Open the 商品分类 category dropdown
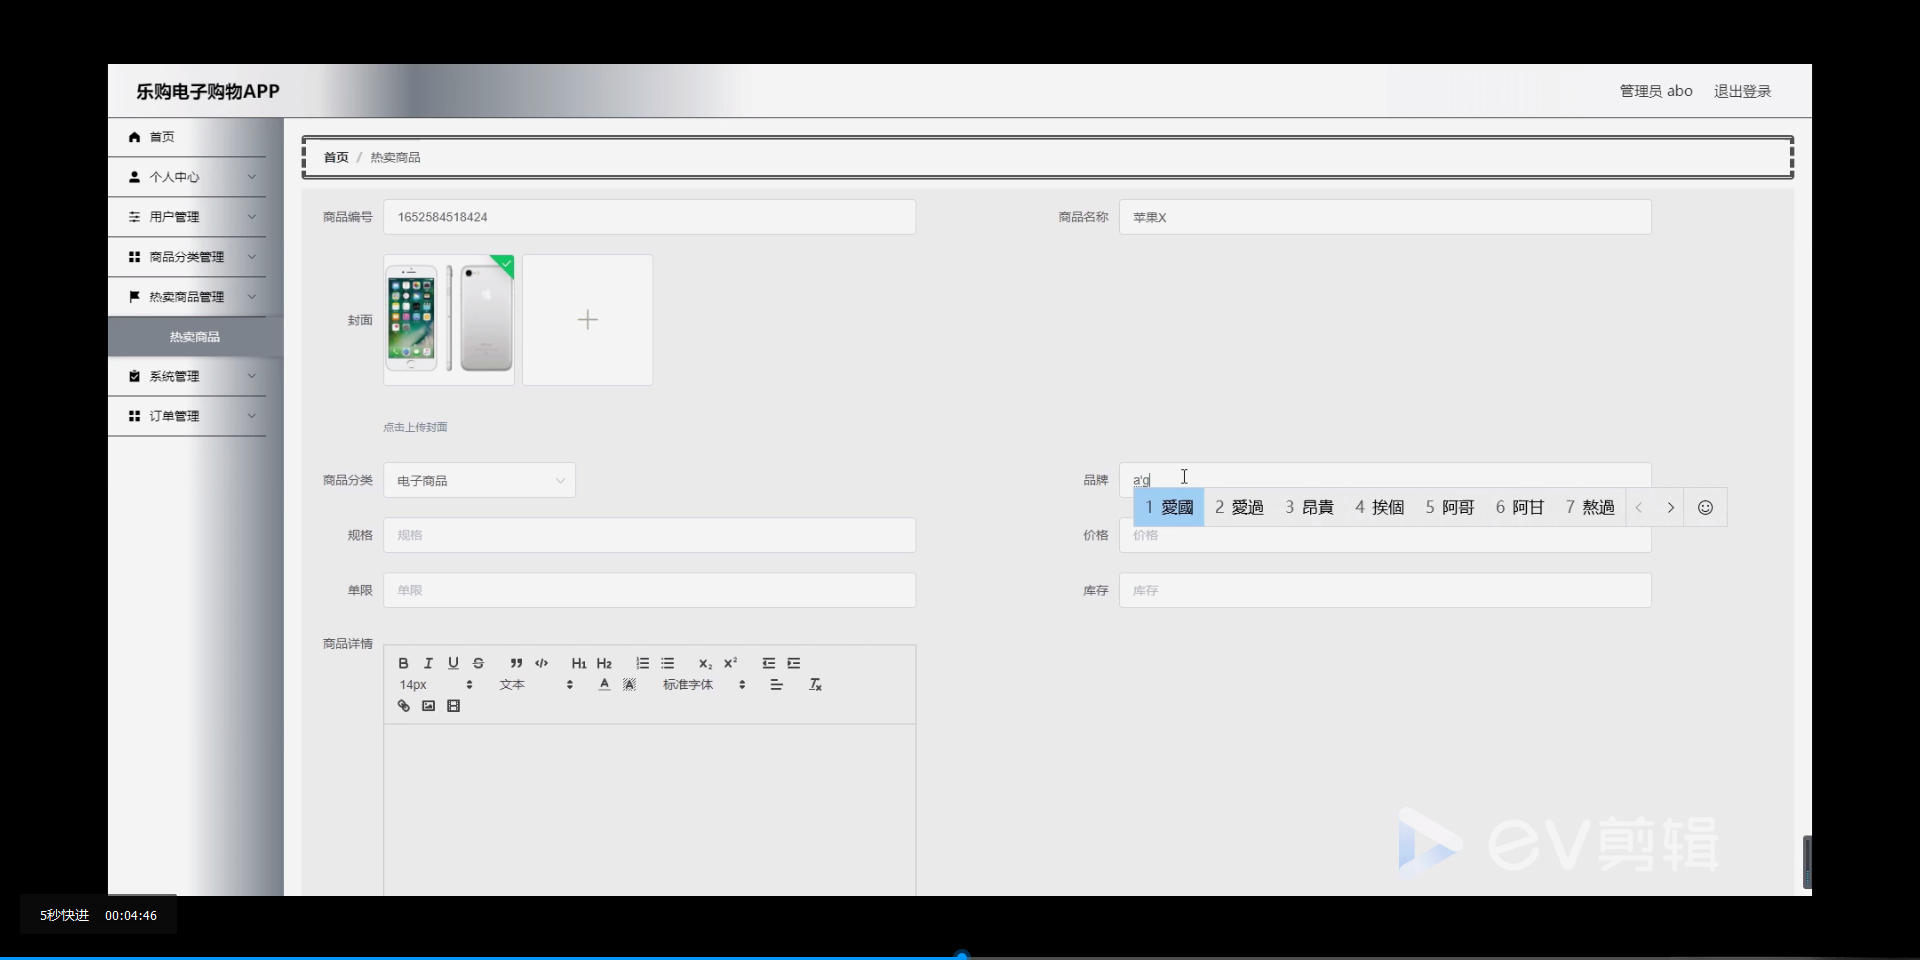 (480, 480)
